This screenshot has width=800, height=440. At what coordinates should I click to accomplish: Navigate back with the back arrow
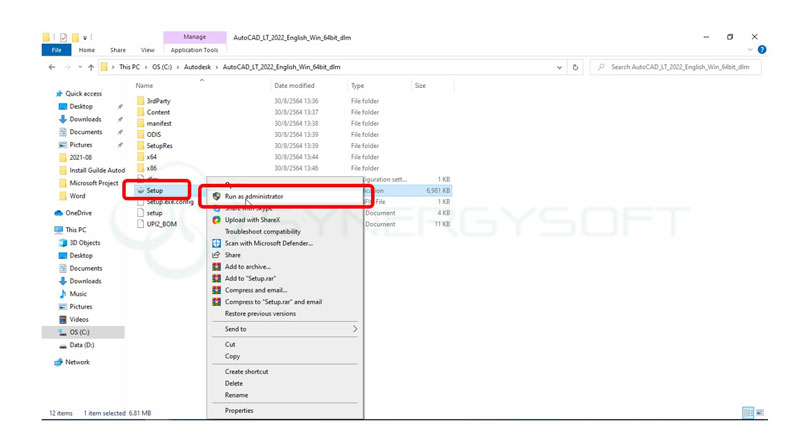(x=52, y=67)
